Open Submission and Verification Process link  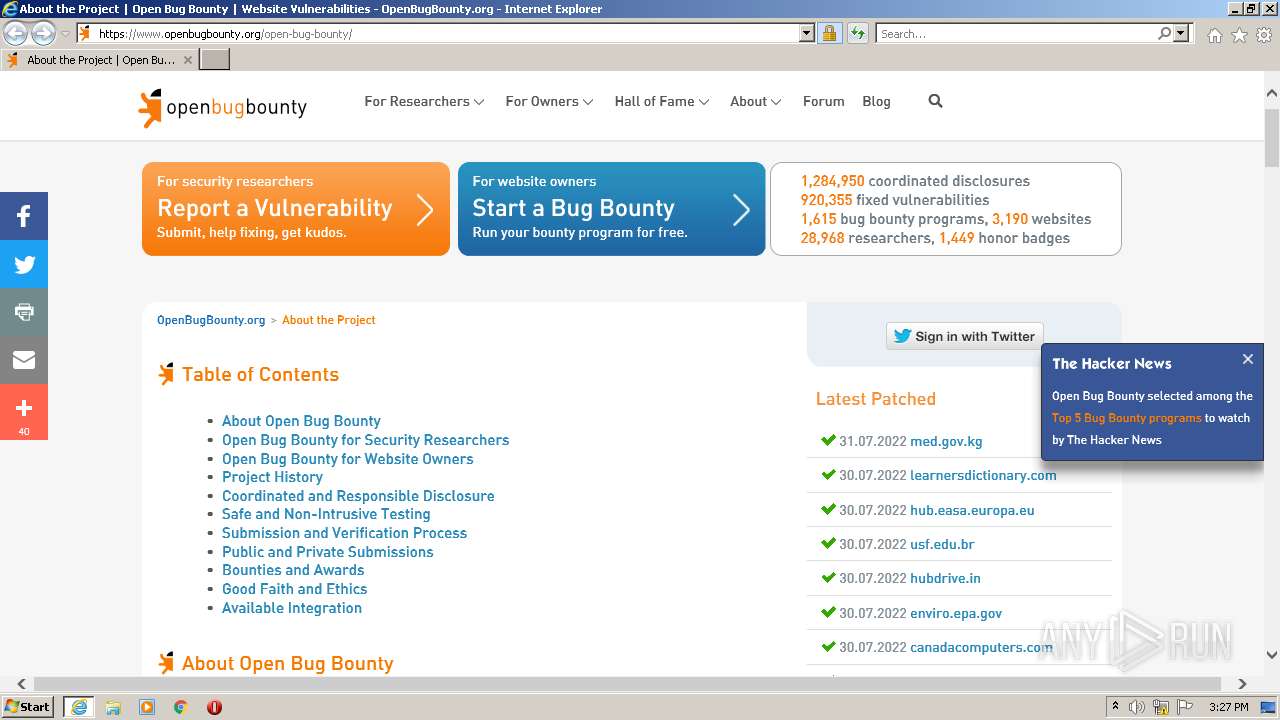tap(344, 533)
